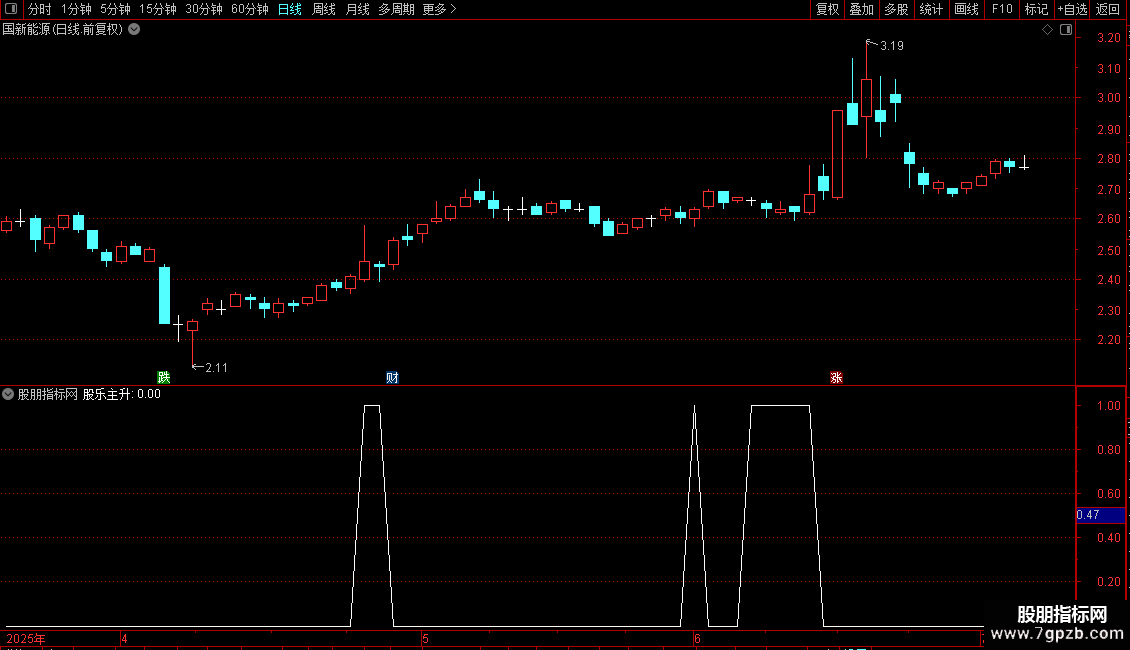
Task: Click month 4 on the time axis
Action: click(x=124, y=639)
